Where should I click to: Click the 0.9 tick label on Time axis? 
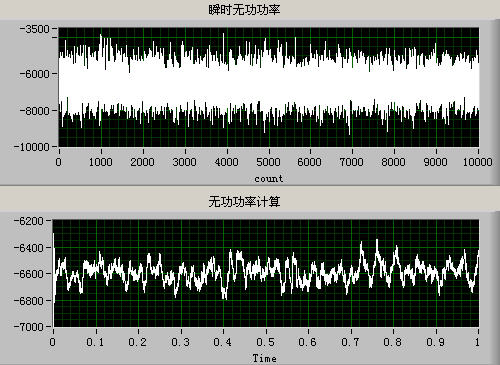pos(436,342)
